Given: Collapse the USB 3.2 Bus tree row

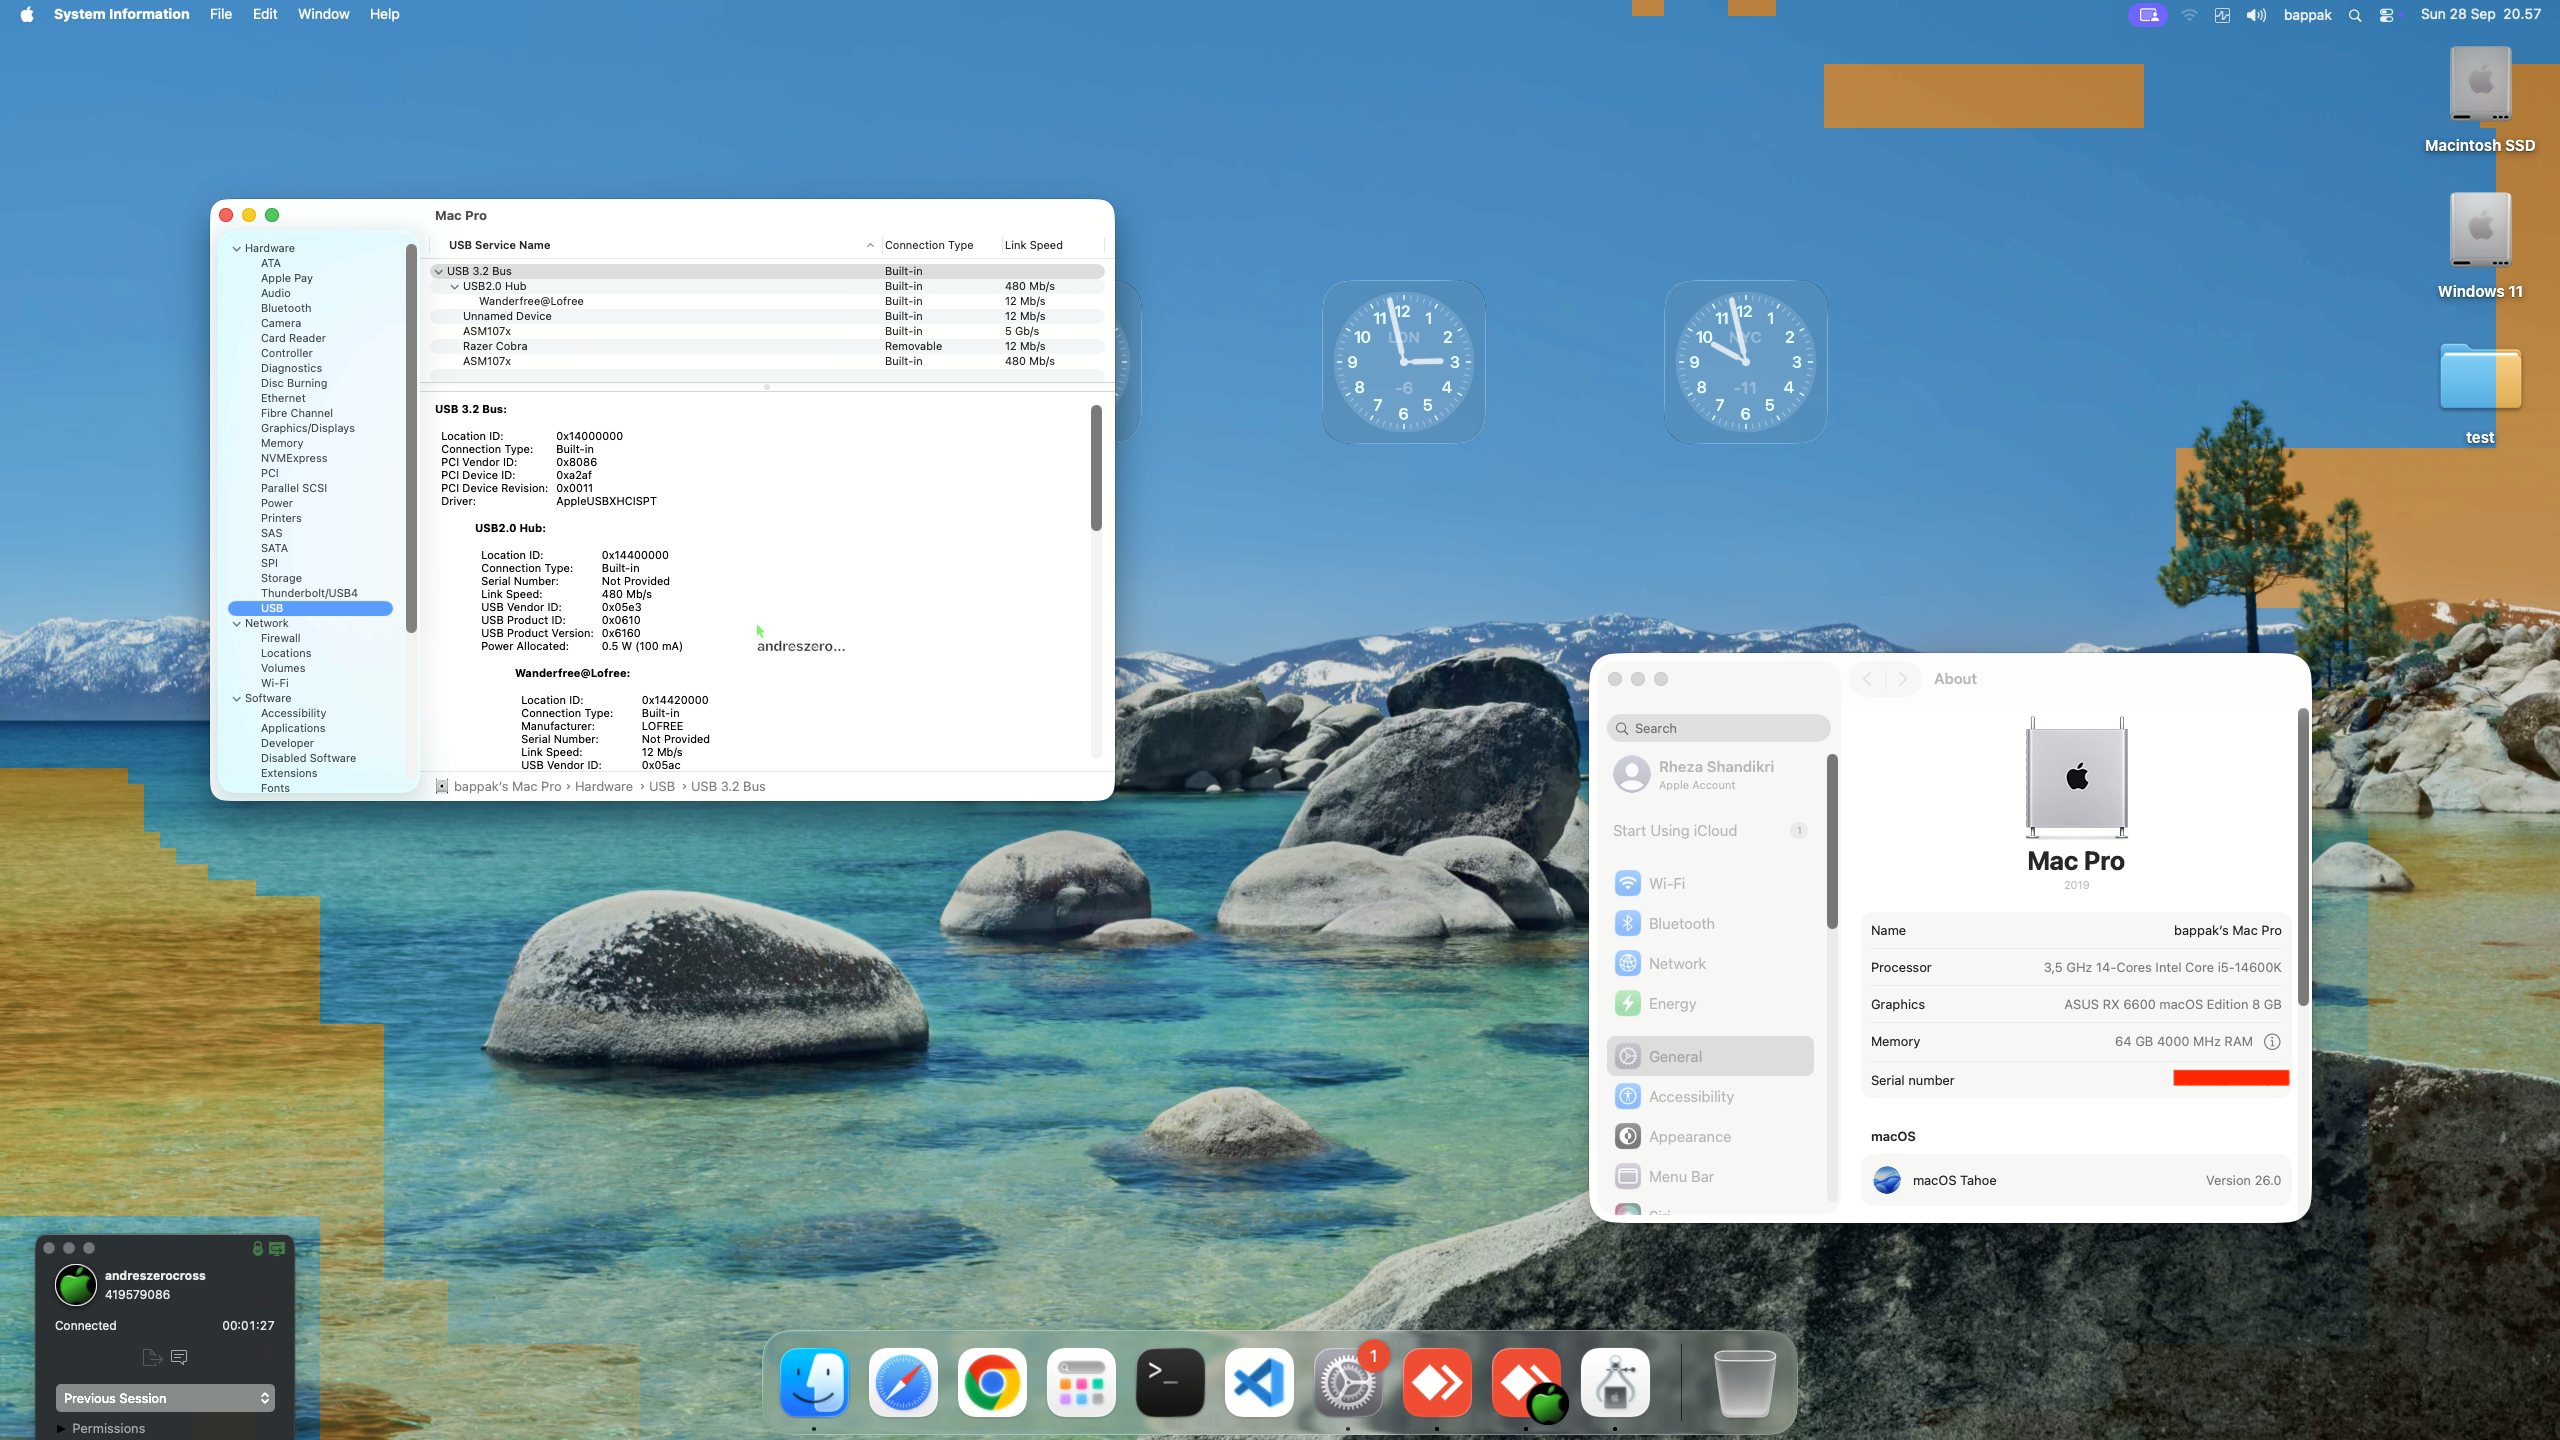Looking at the screenshot, I should [438, 271].
